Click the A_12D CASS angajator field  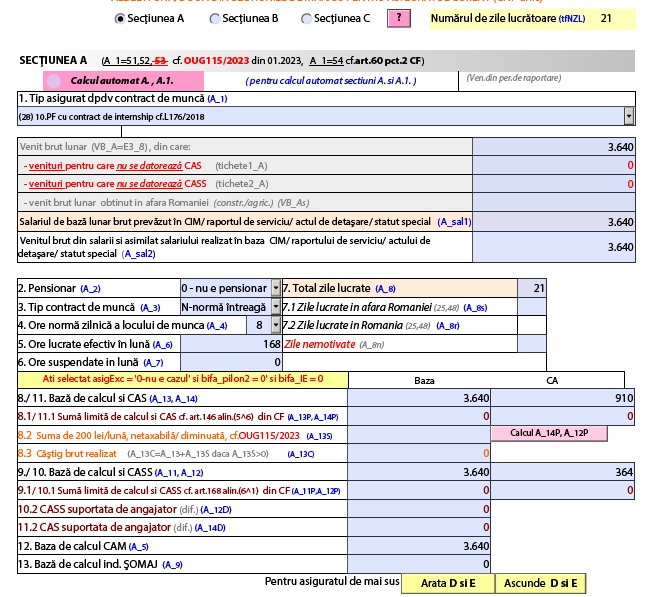[x=419, y=509]
